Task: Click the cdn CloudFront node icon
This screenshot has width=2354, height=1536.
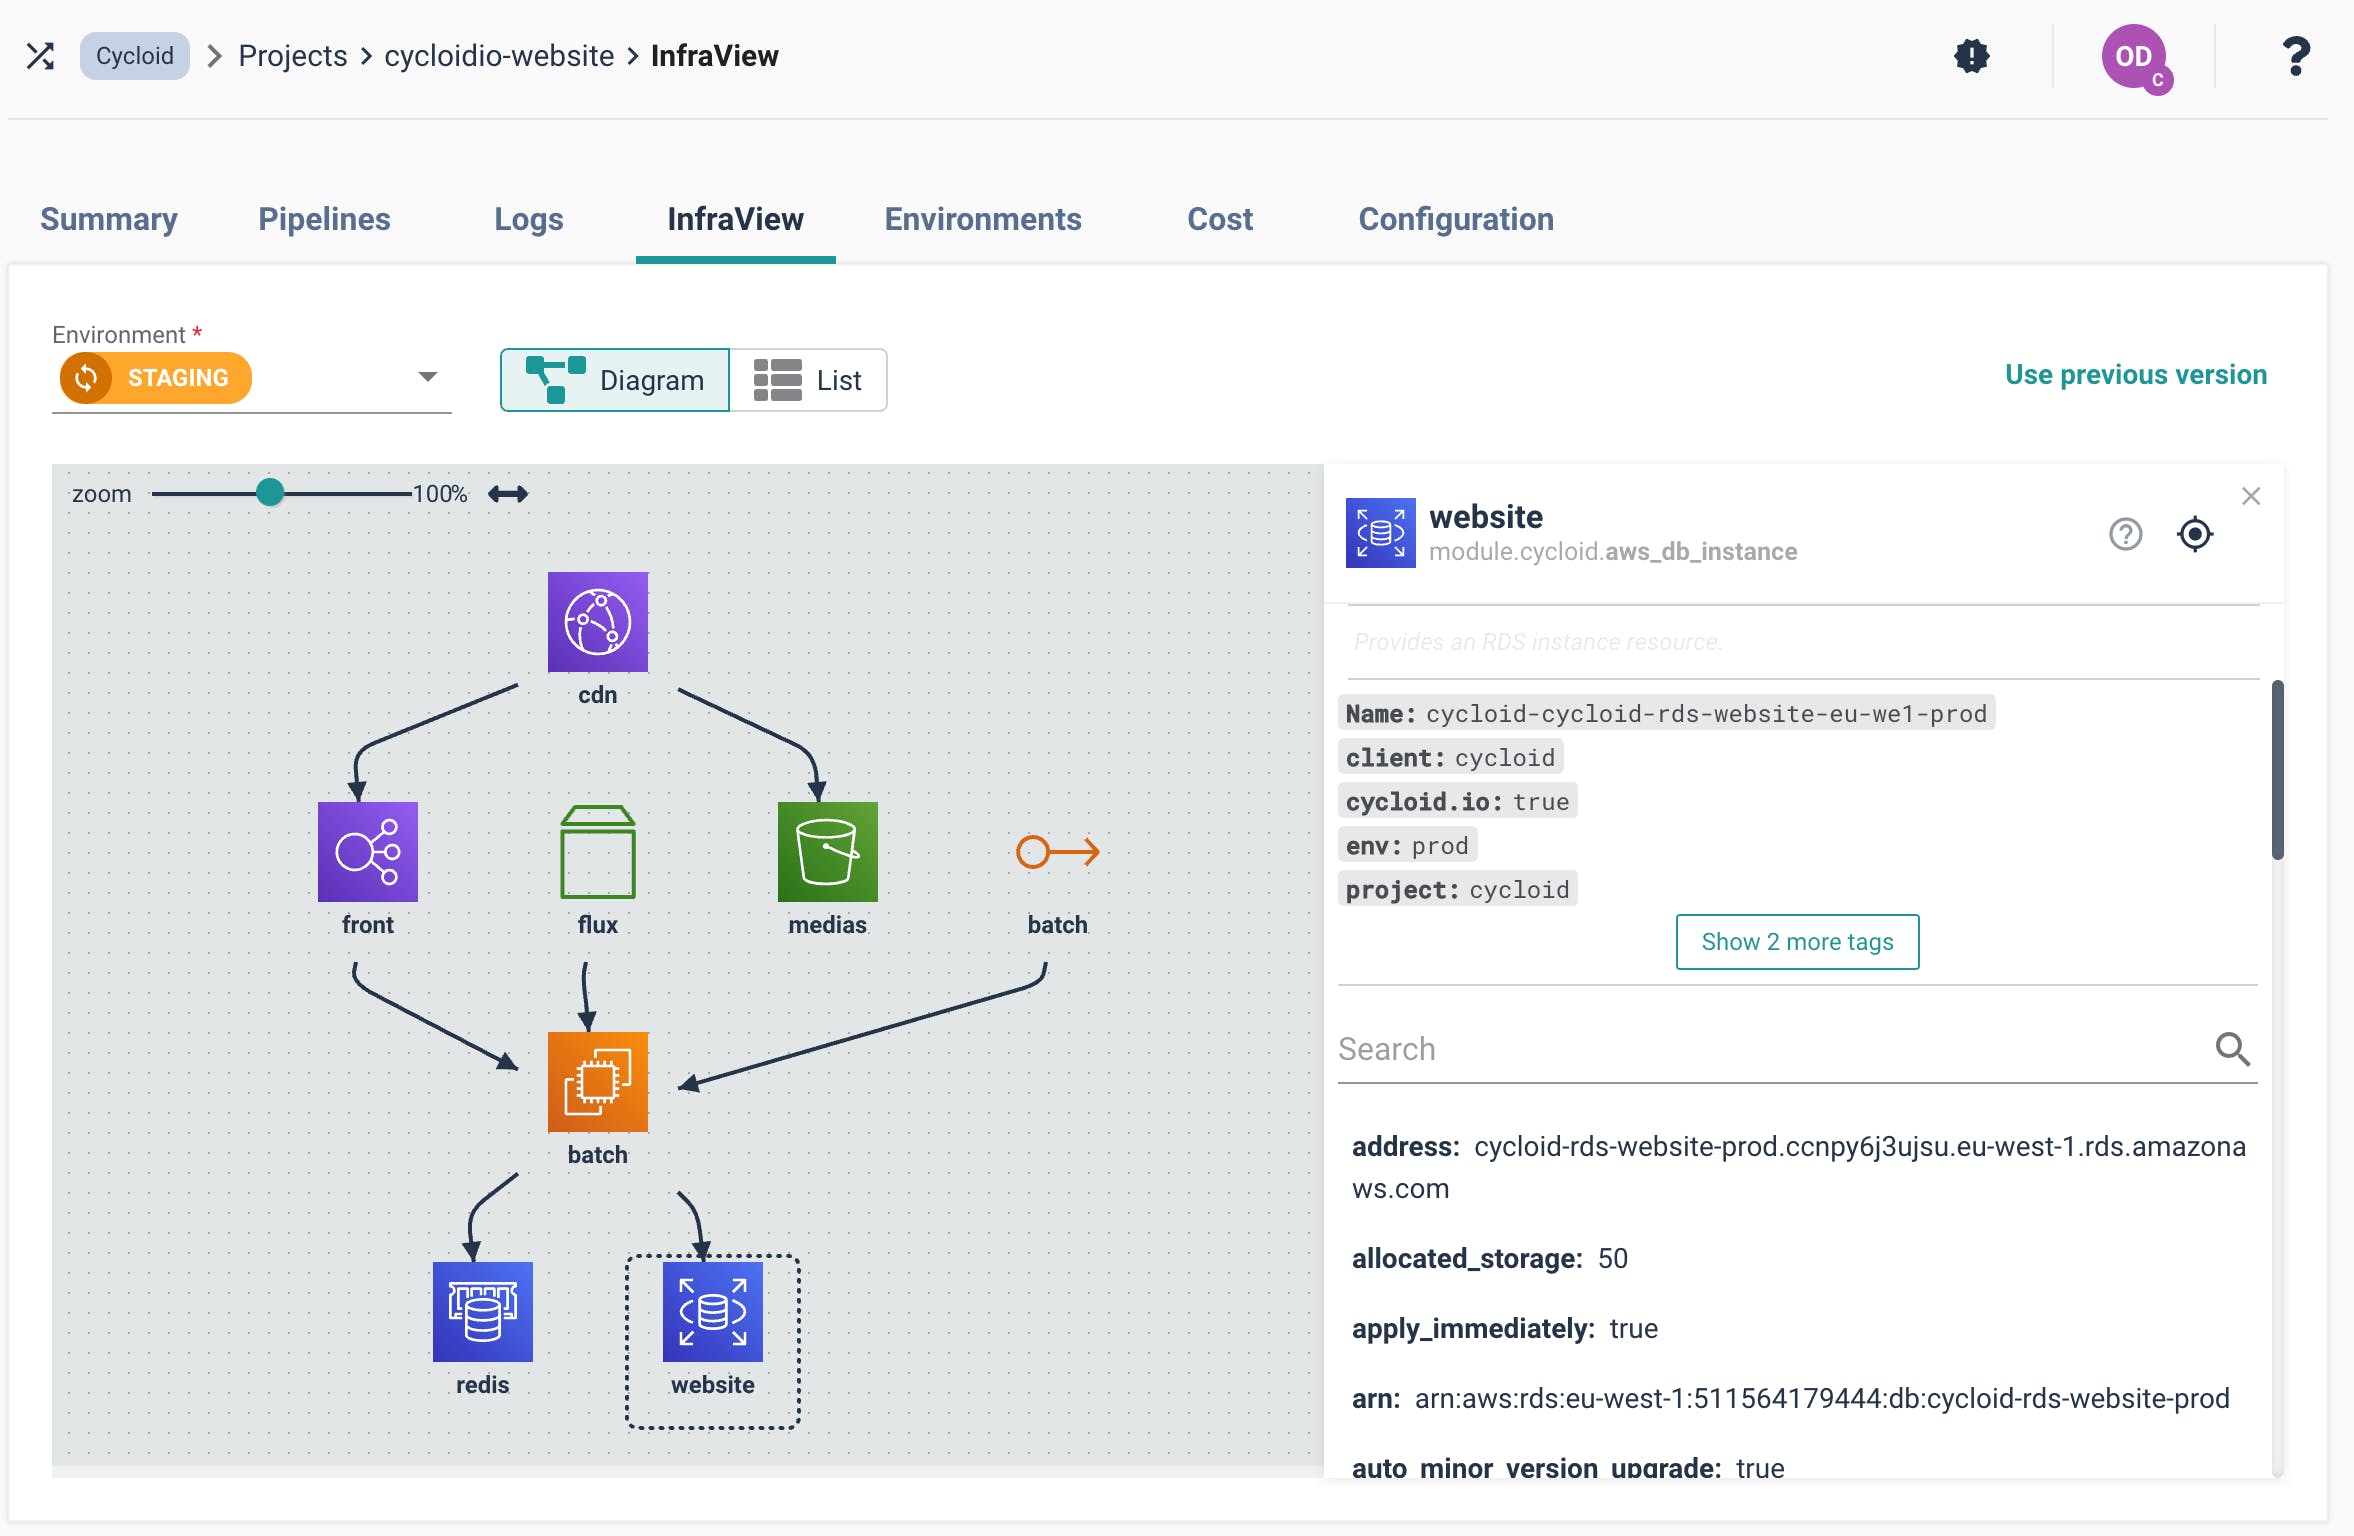Action: click(597, 621)
